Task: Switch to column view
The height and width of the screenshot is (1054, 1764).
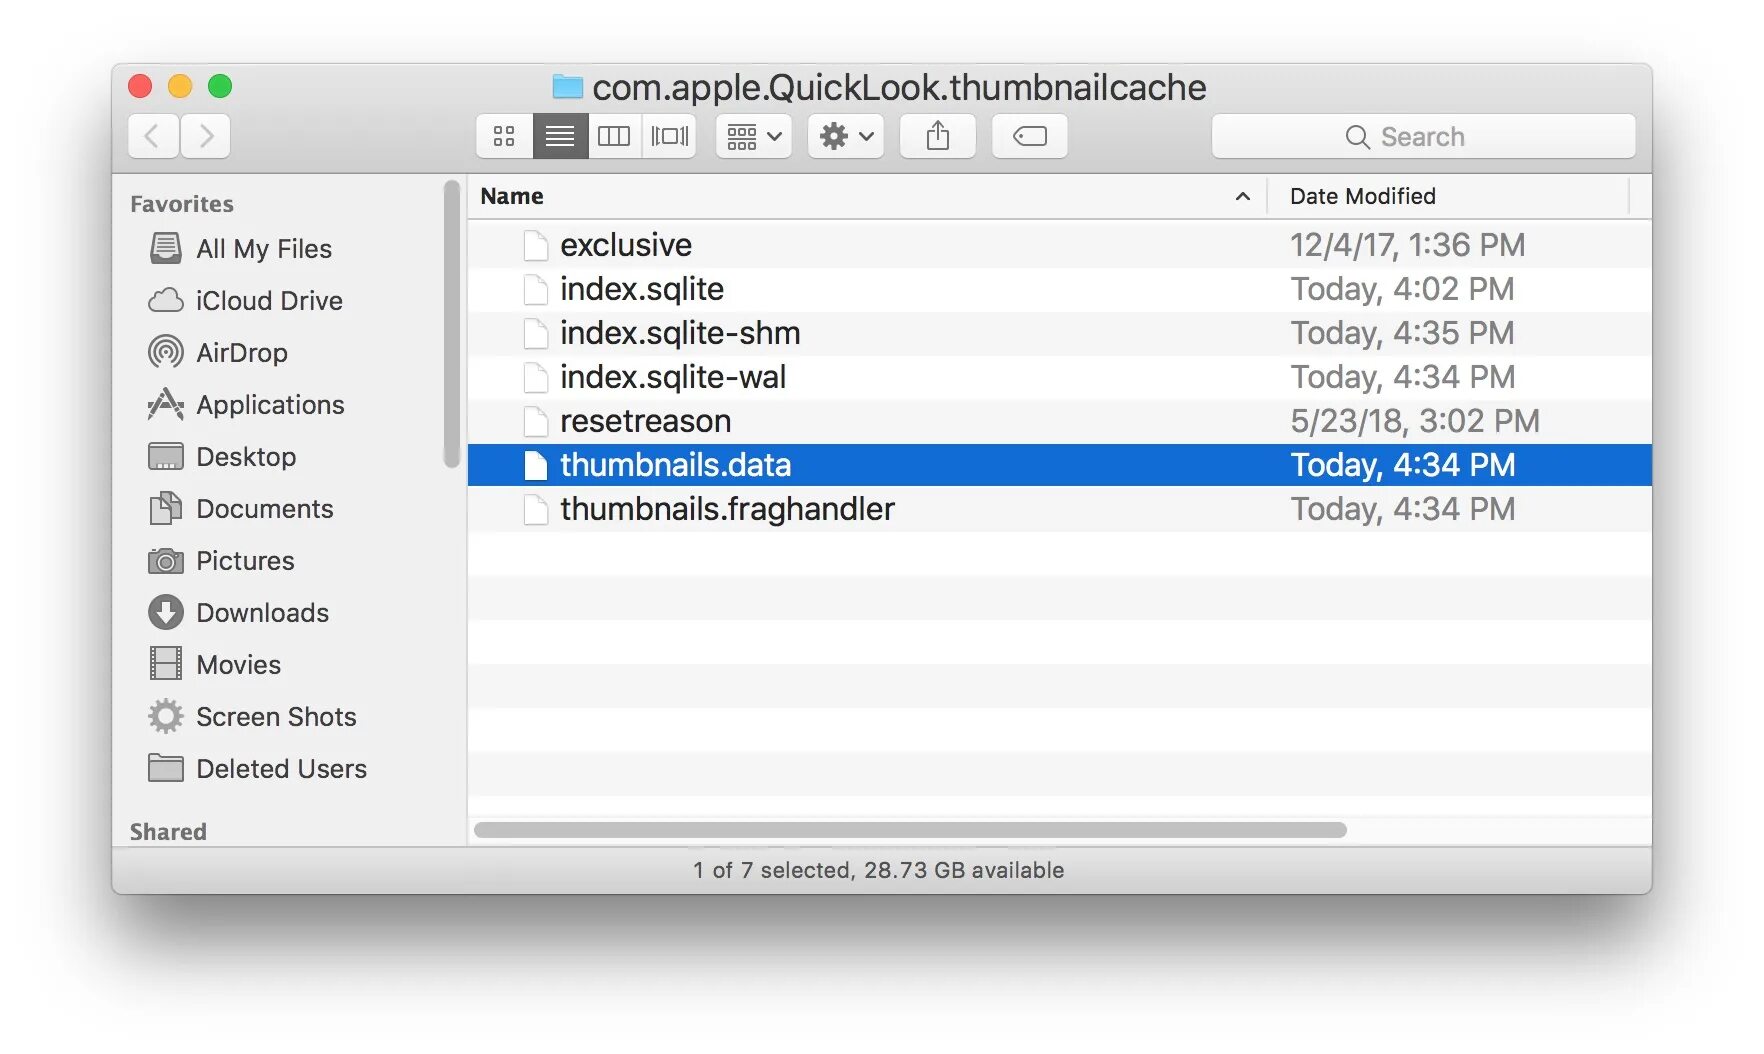Action: coord(614,136)
